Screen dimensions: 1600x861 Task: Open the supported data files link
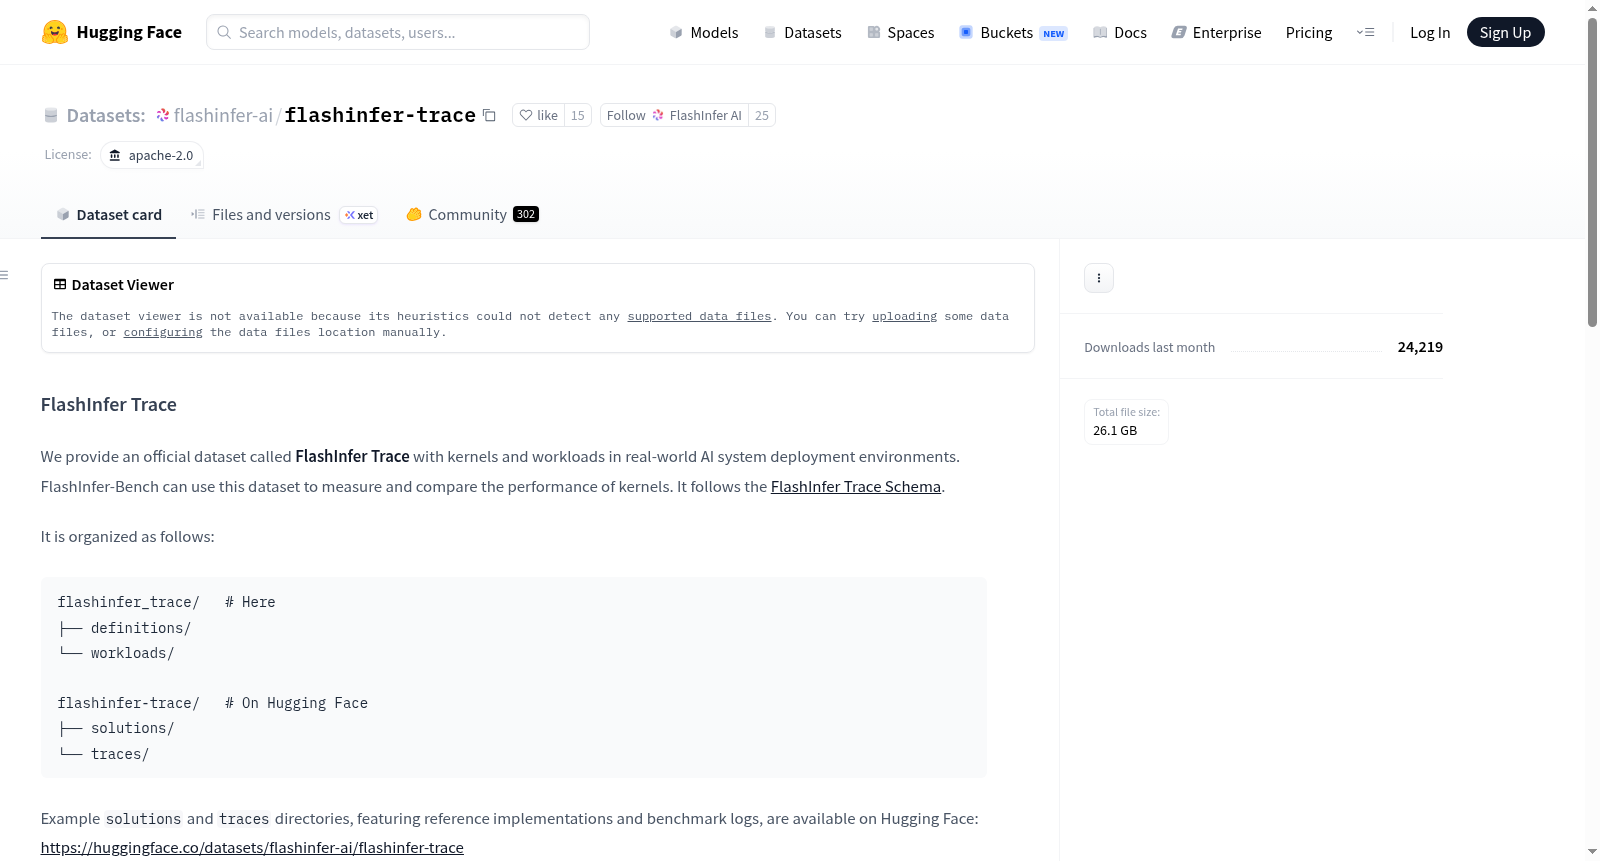tap(699, 316)
